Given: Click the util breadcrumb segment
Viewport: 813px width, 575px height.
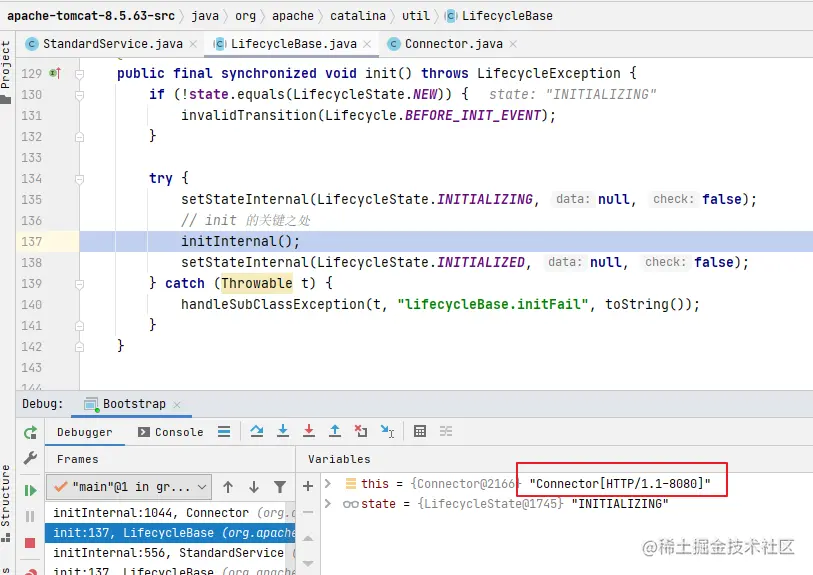Looking at the screenshot, I should tap(416, 16).
